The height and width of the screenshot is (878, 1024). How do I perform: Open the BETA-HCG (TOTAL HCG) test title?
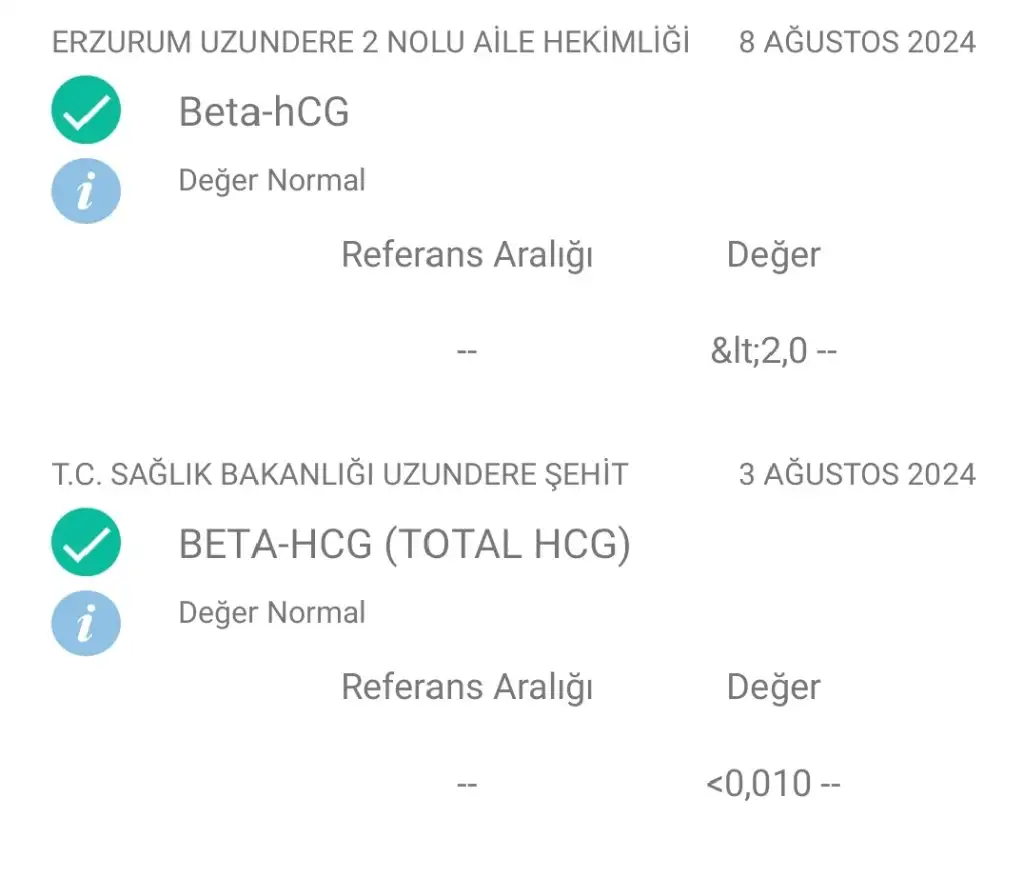pos(404,544)
